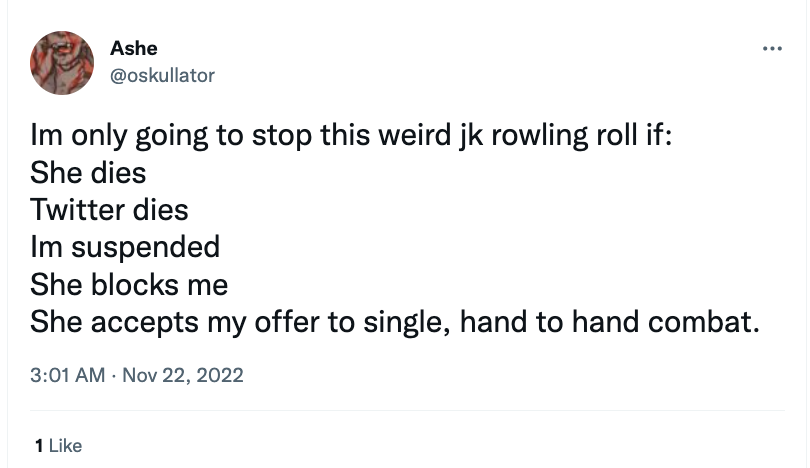Screen dimensions: 810x468
Task: Click the Nov 22, 2022 date
Action: (183, 376)
